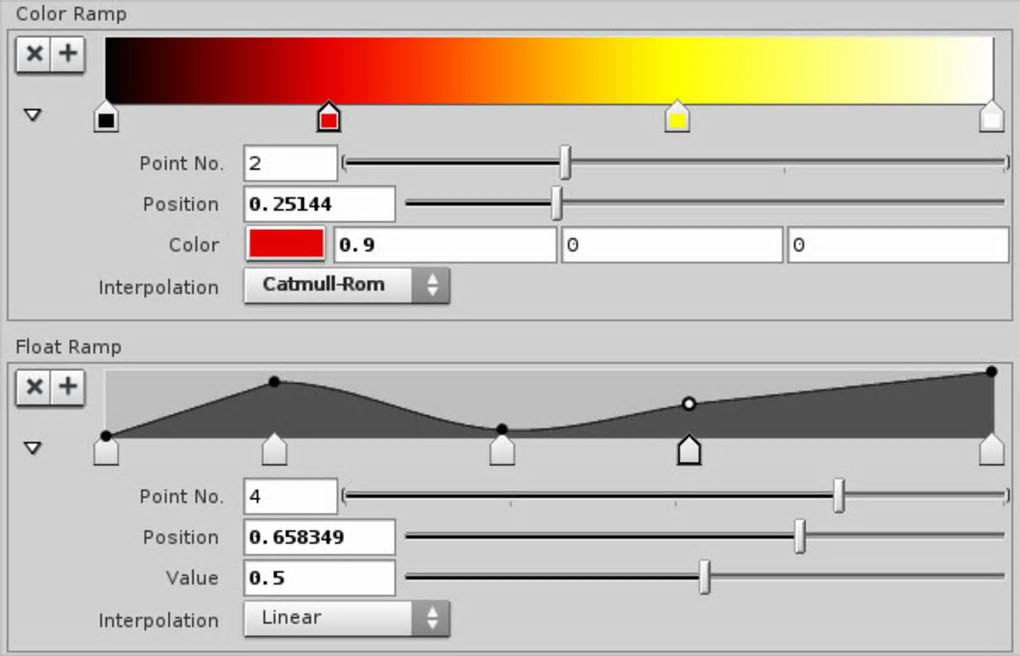Click Color Ramp Point No. field showing 2
Screen dimensions: 1020x656
point(291,163)
